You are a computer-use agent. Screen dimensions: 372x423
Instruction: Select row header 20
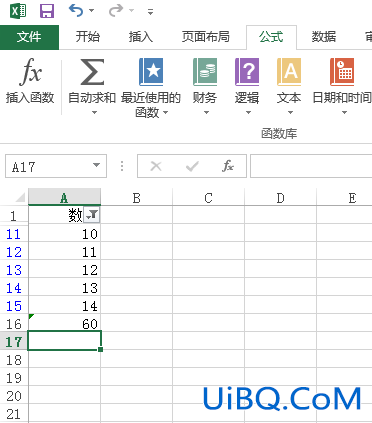(14, 396)
